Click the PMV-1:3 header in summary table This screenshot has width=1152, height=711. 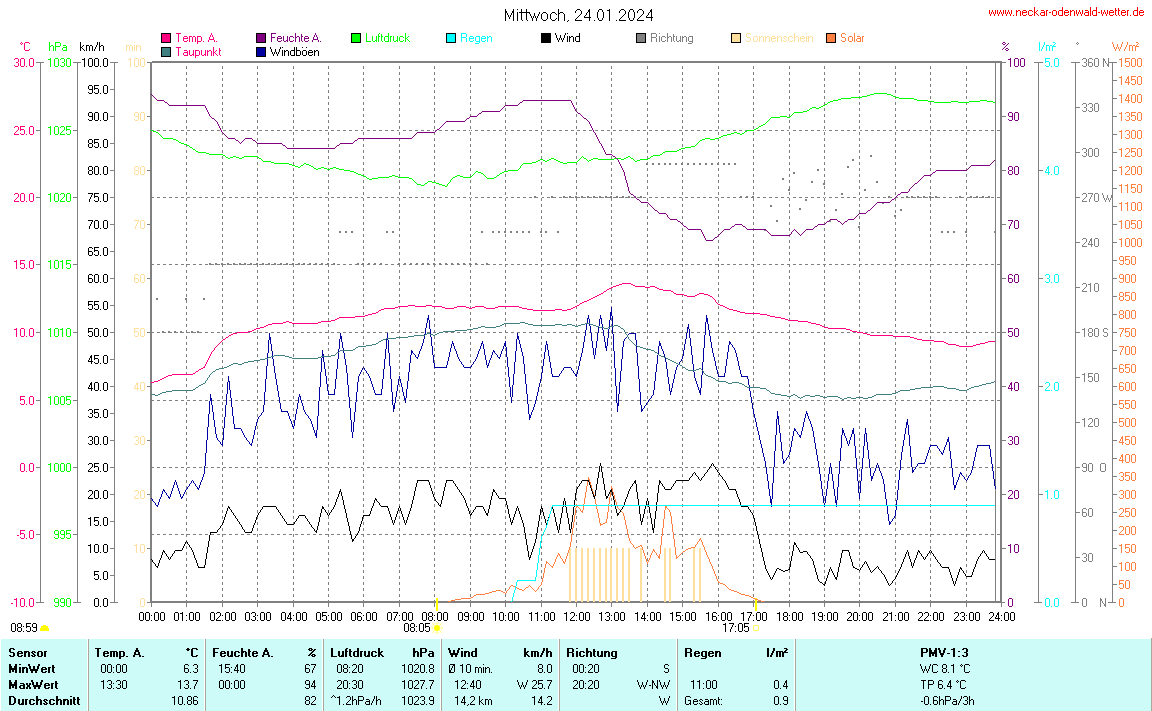pyautogui.click(x=945, y=653)
